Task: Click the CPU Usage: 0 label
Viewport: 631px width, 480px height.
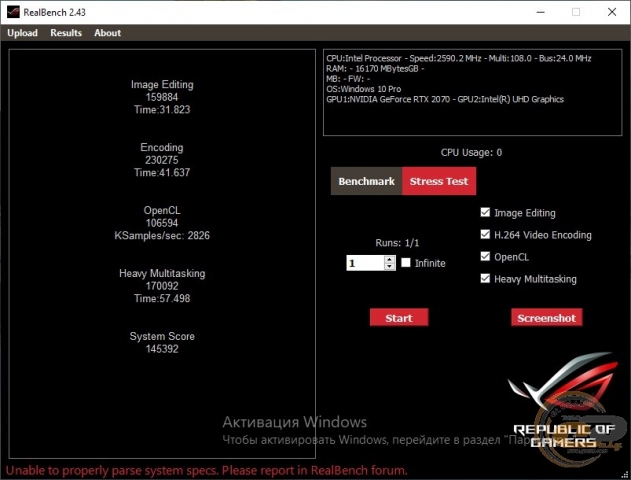Action: [471, 152]
